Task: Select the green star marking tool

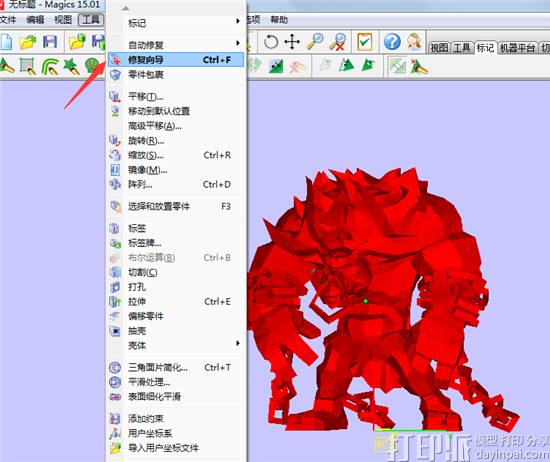Action: point(72,66)
